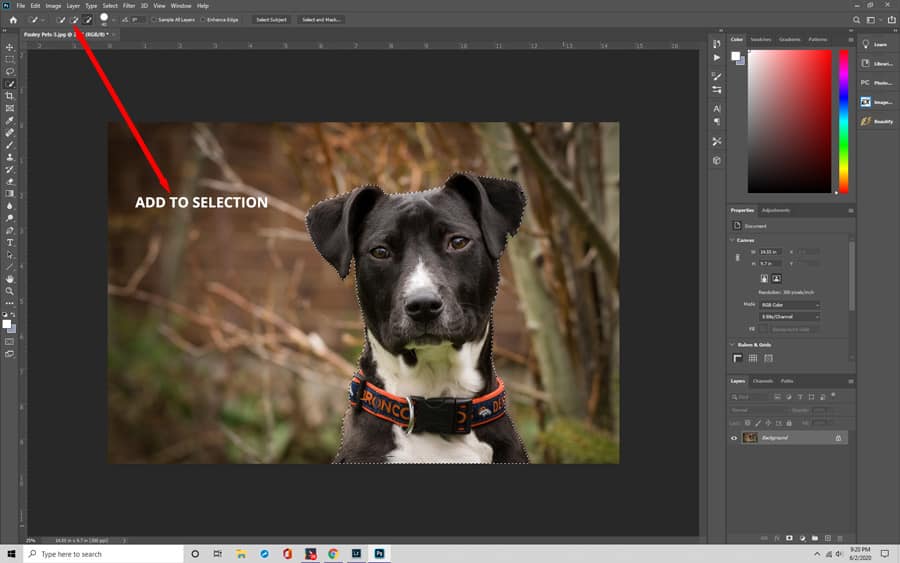Image resolution: width=900 pixels, height=563 pixels.
Task: Select the Quick Selection tool in the toolbox
Action: [10, 84]
